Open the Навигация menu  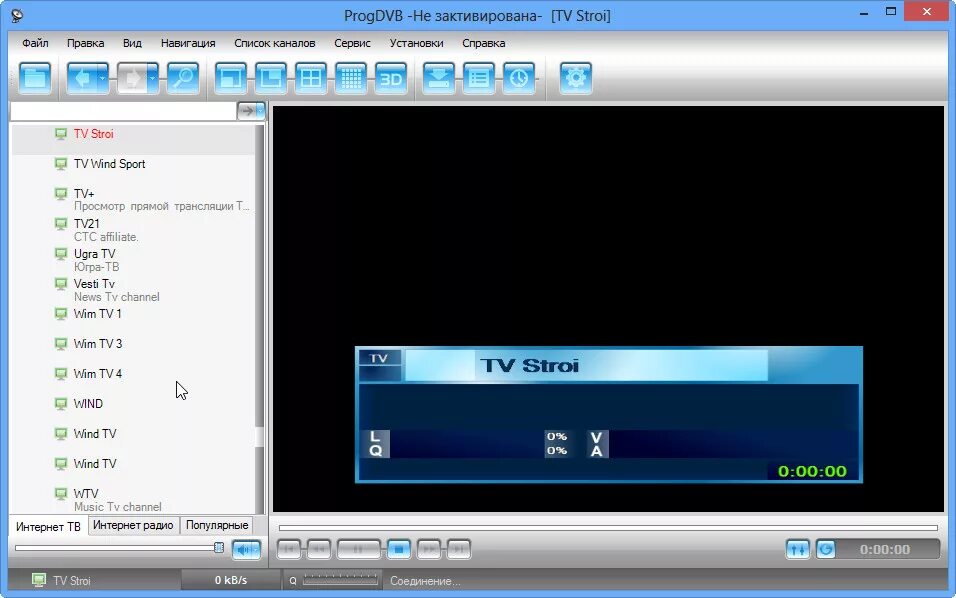point(188,43)
